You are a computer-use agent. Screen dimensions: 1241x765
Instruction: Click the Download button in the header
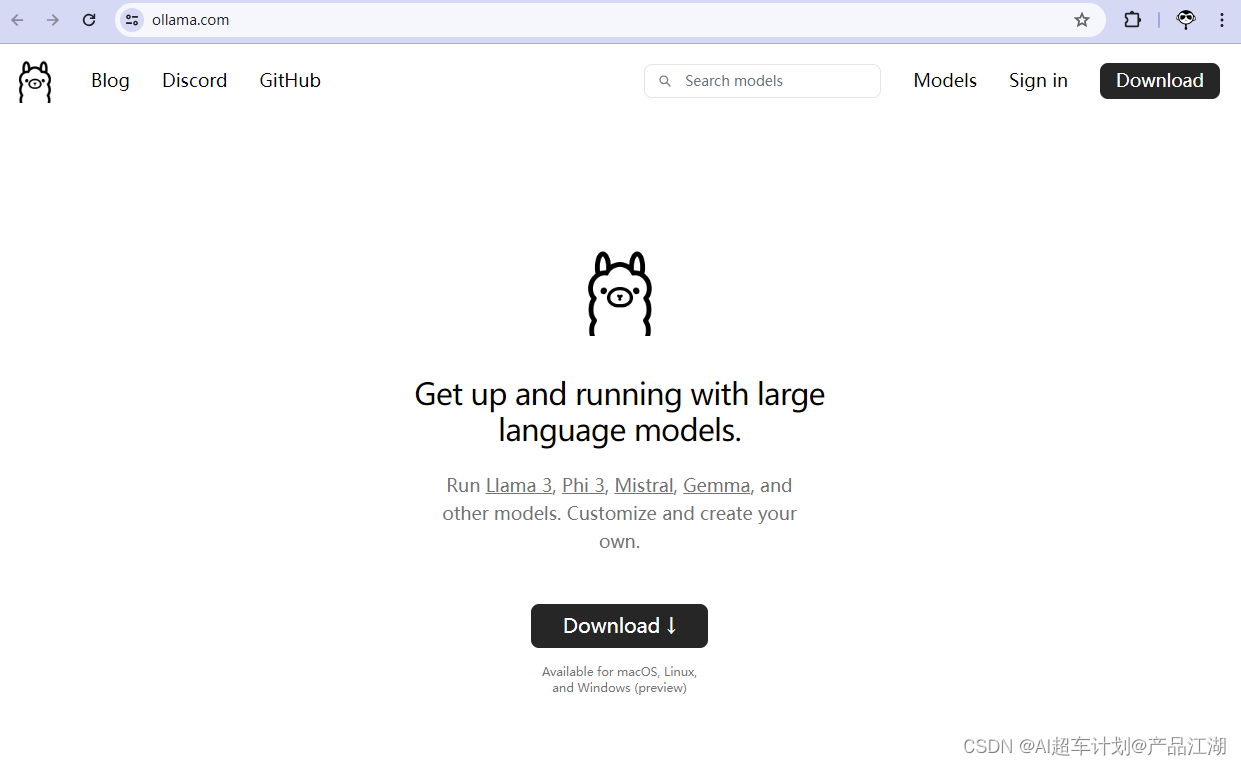click(x=1160, y=81)
